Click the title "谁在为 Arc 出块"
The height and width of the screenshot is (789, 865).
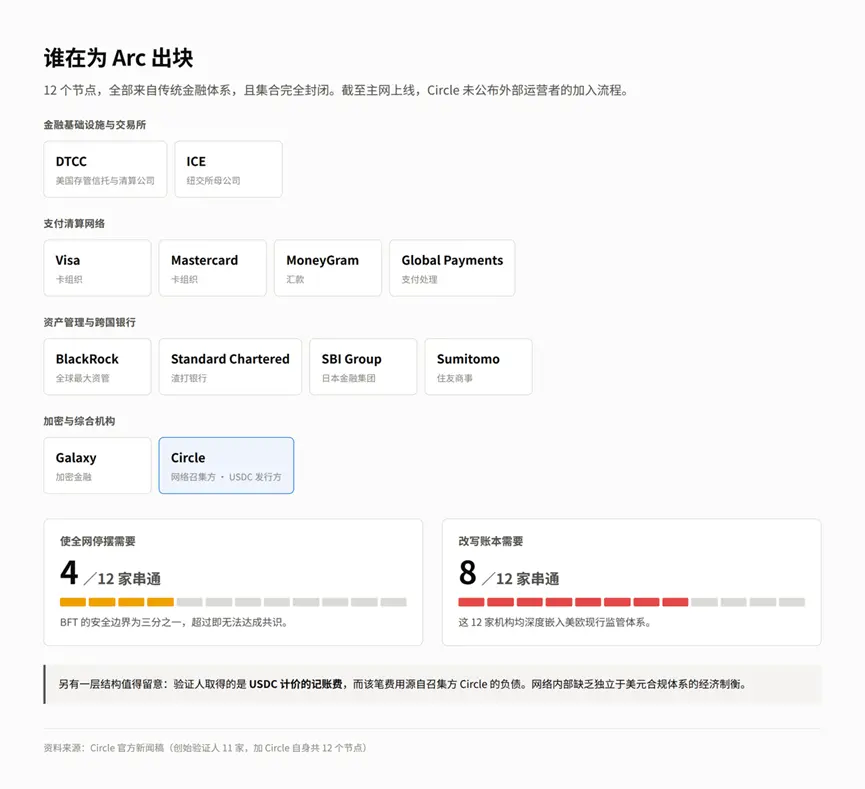pyautogui.click(x=119, y=58)
